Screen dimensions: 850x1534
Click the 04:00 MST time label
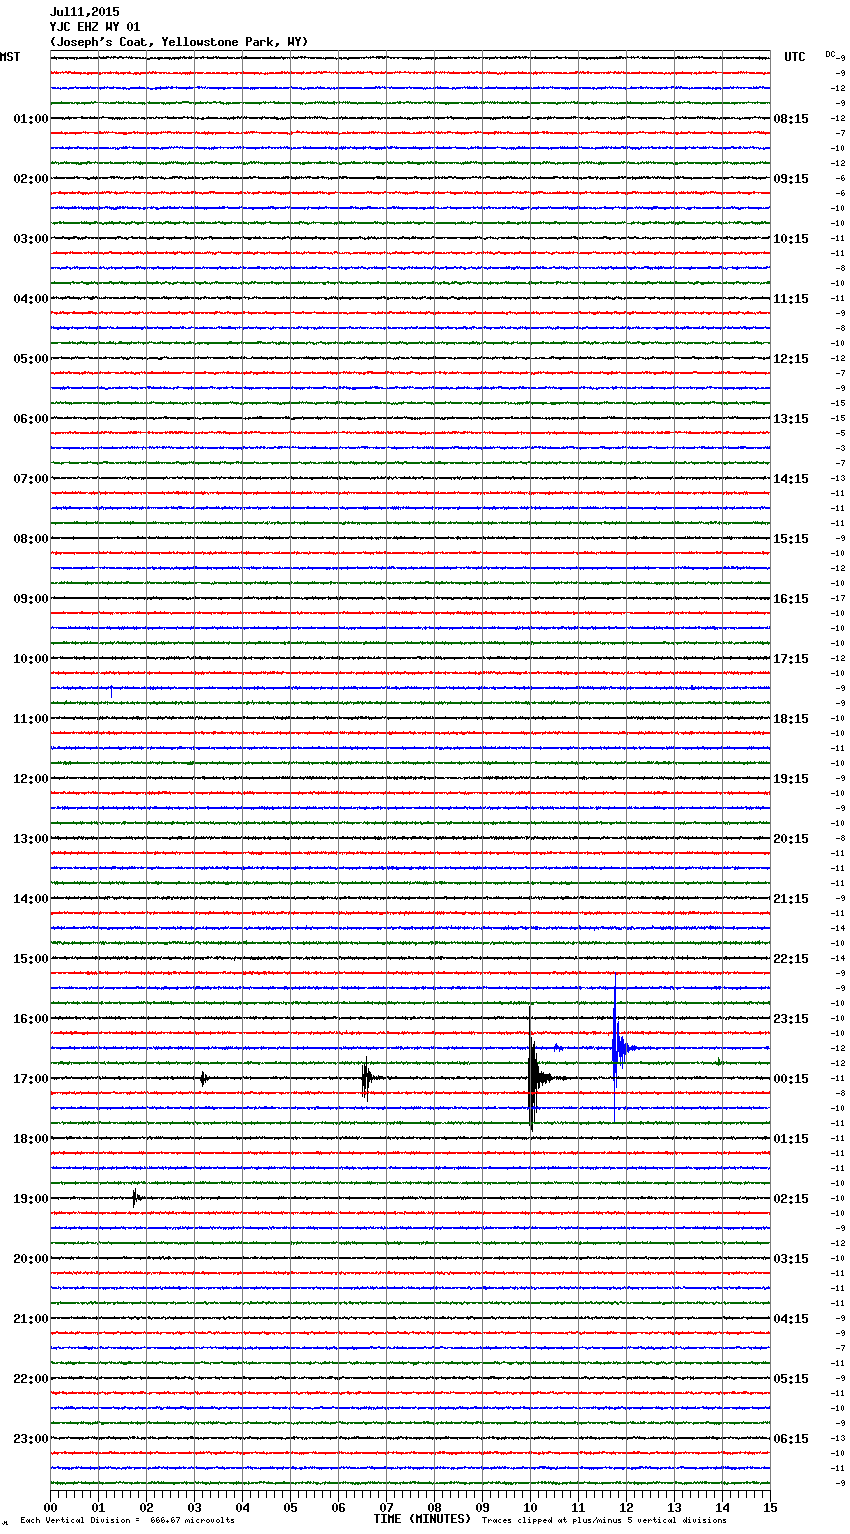click(30, 299)
